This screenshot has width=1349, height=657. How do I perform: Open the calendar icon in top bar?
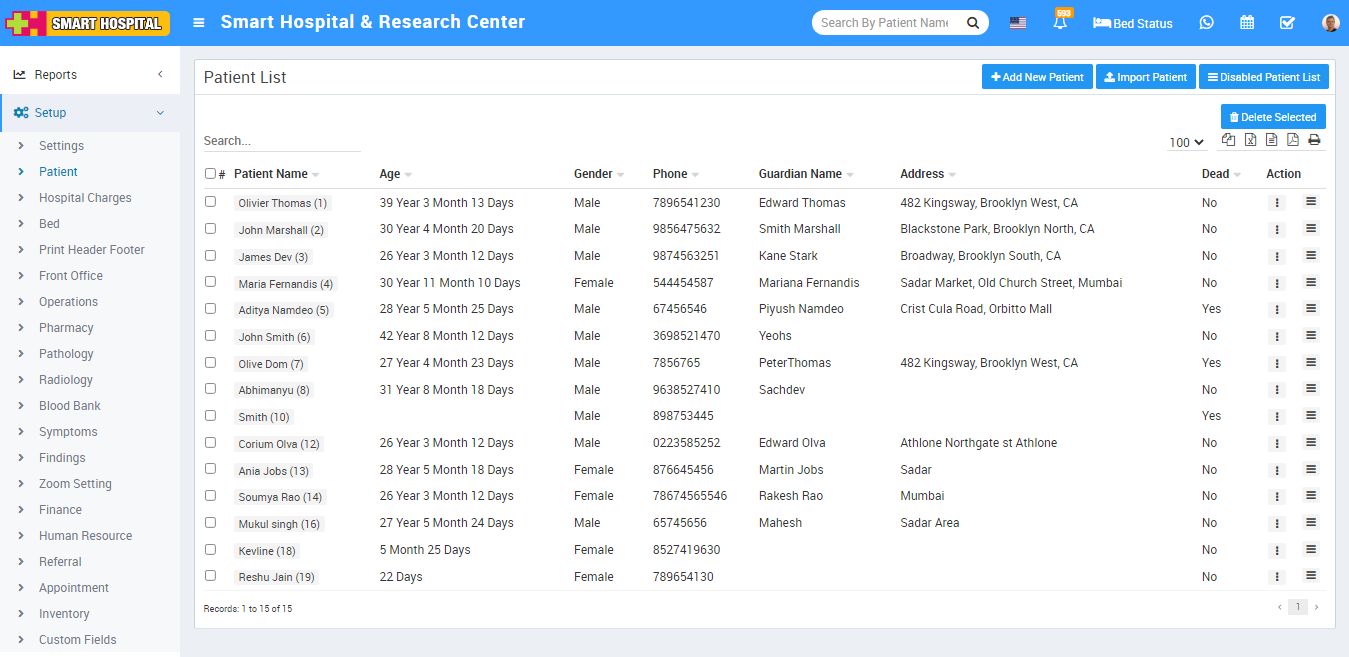1247,23
